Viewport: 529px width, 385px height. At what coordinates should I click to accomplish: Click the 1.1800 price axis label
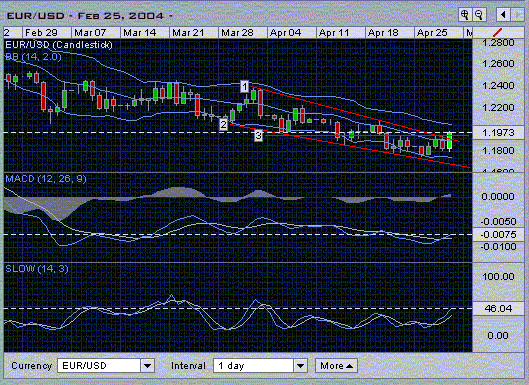point(498,150)
